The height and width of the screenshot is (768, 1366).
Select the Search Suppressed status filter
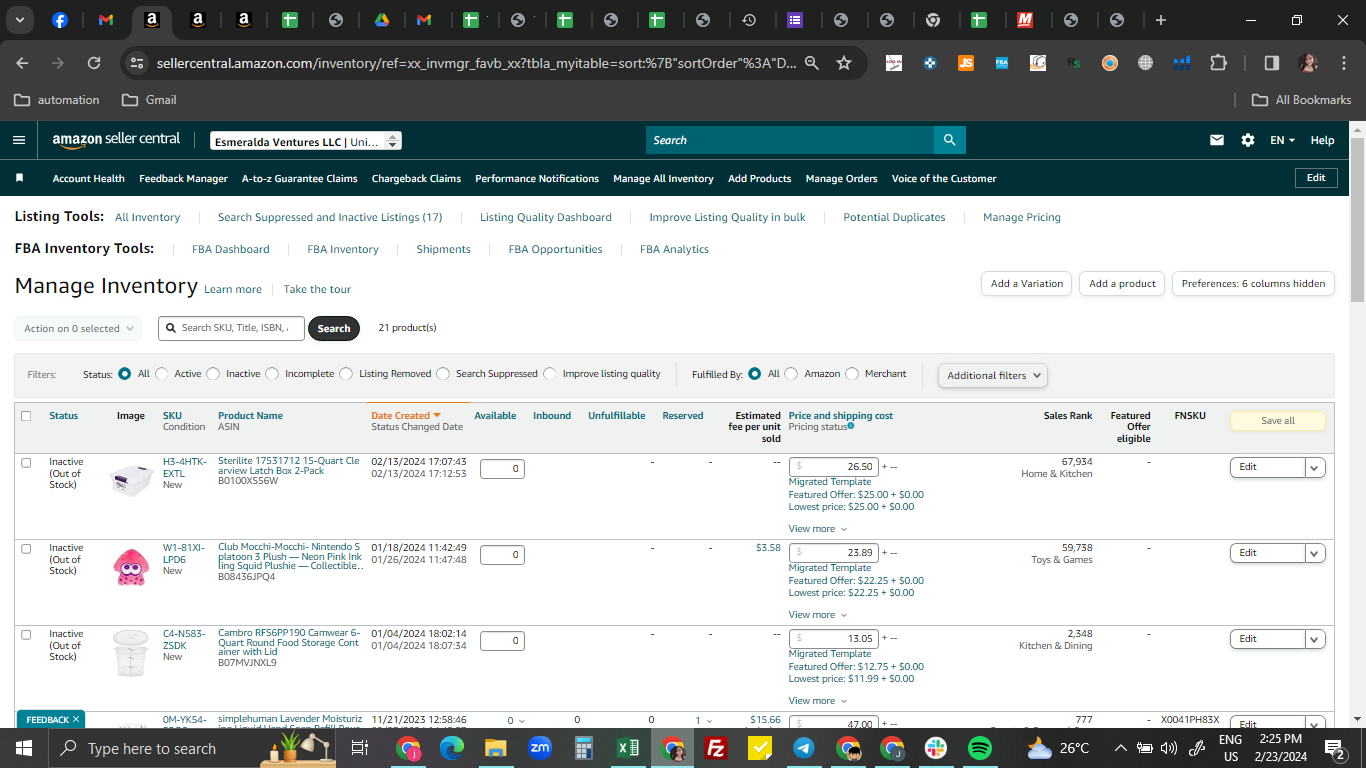443,374
